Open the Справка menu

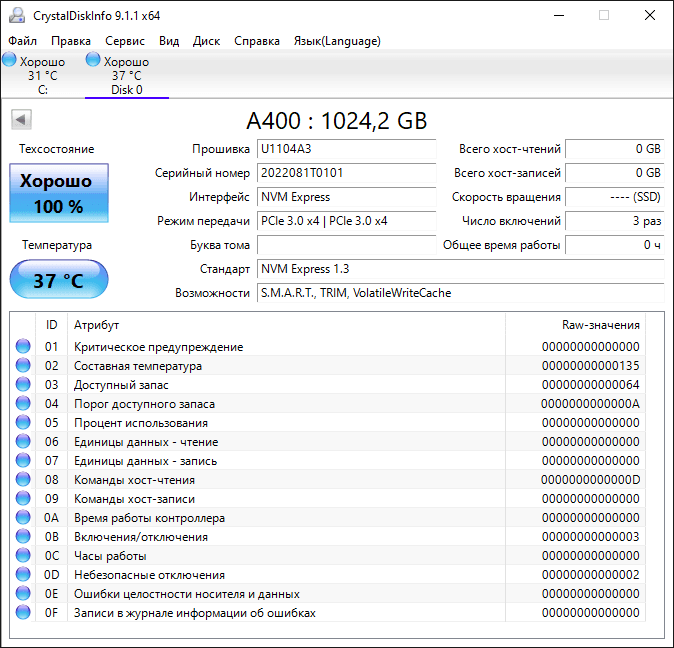click(x=257, y=41)
